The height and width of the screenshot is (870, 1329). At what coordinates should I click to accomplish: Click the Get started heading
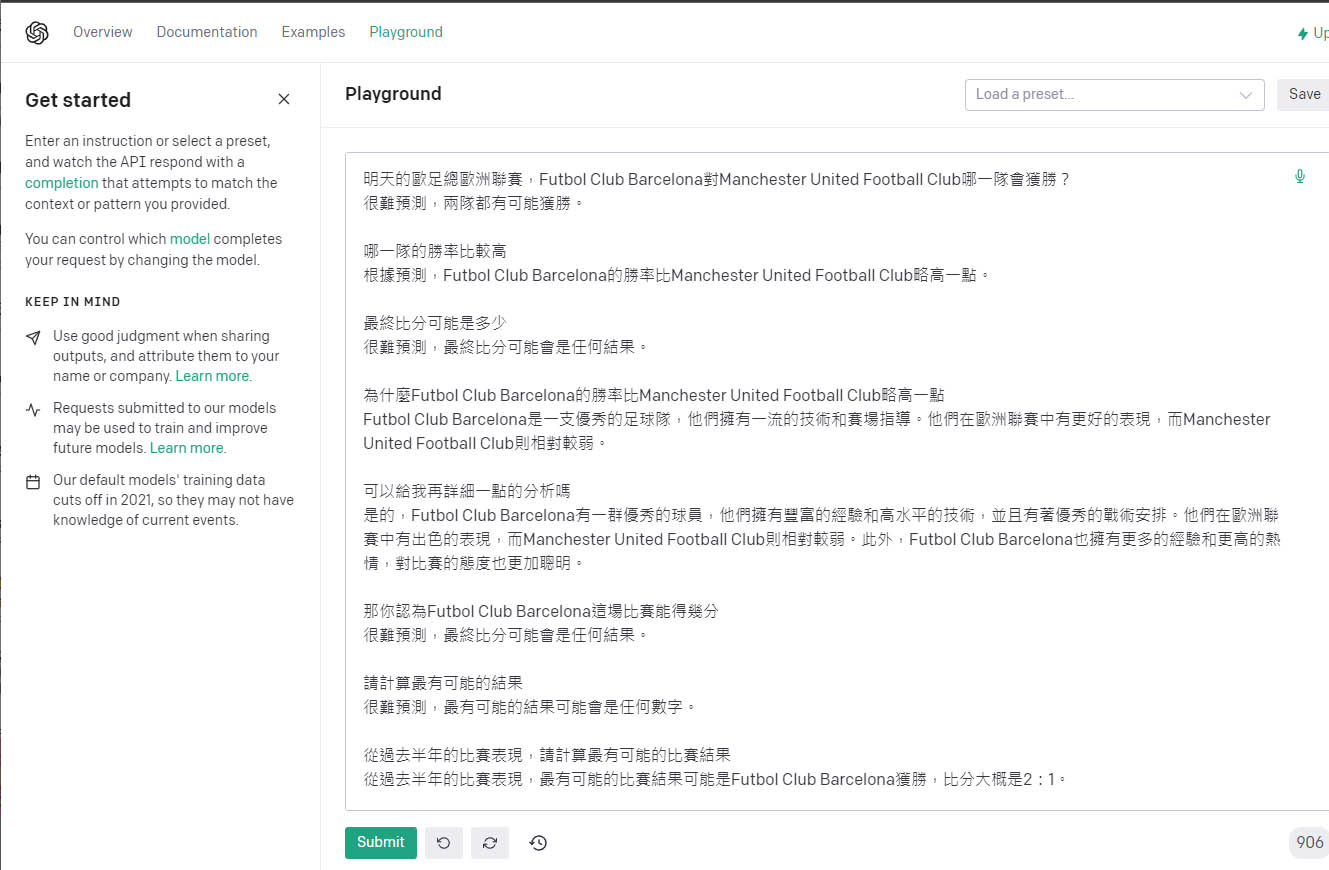(78, 100)
